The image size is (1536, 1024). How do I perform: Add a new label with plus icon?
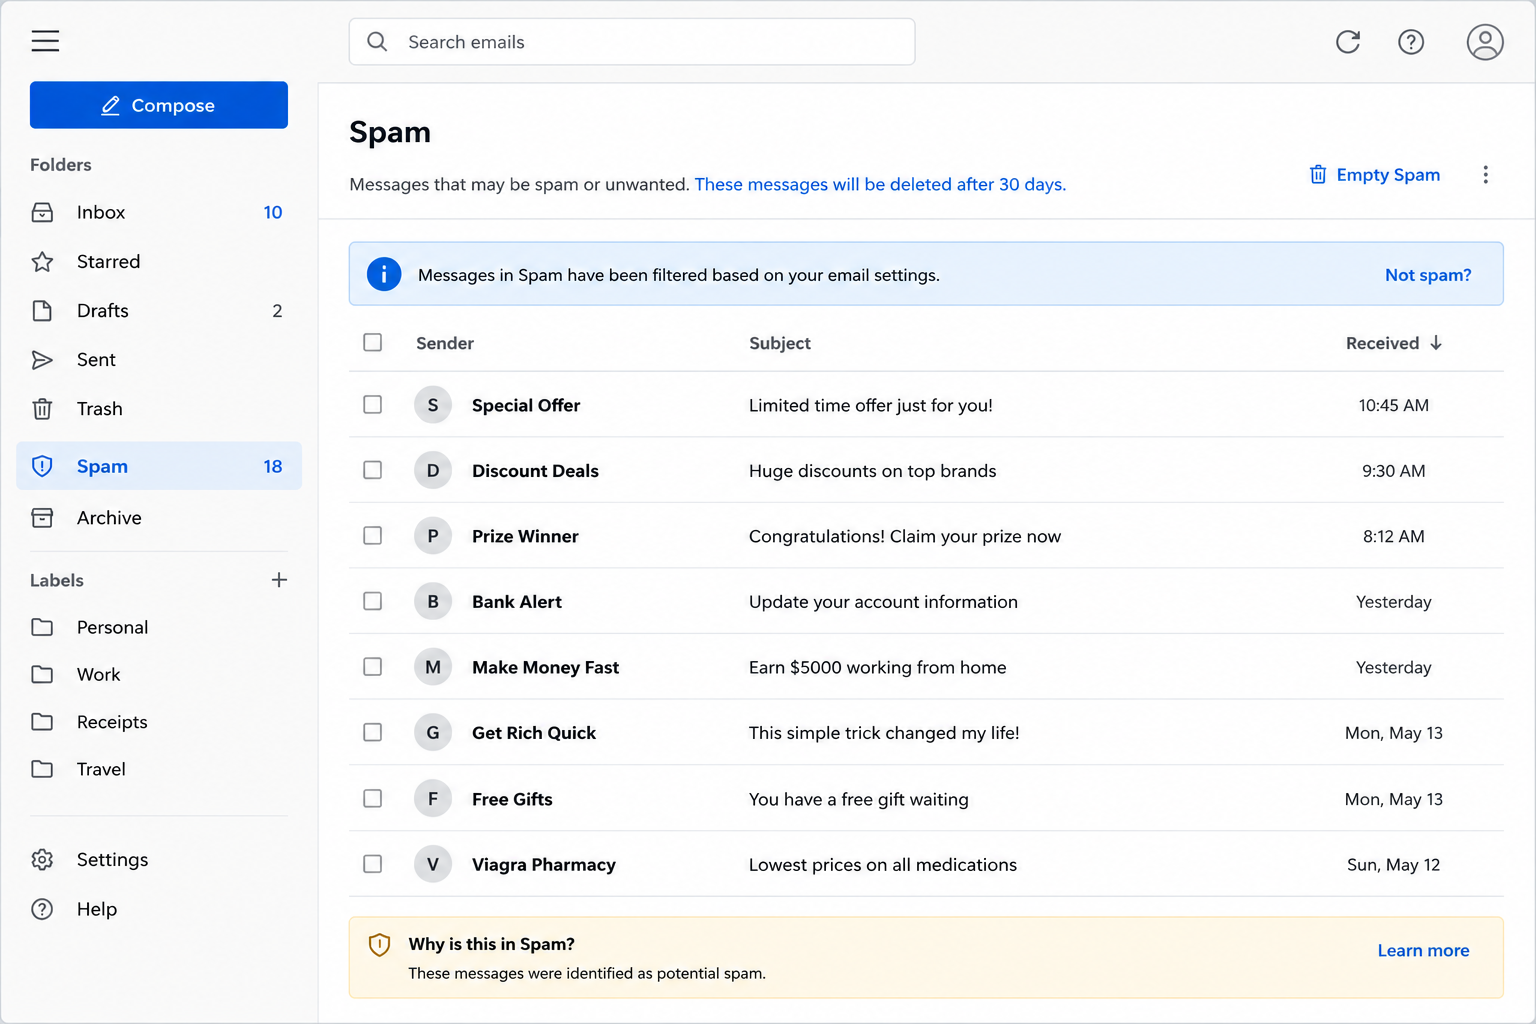click(279, 580)
